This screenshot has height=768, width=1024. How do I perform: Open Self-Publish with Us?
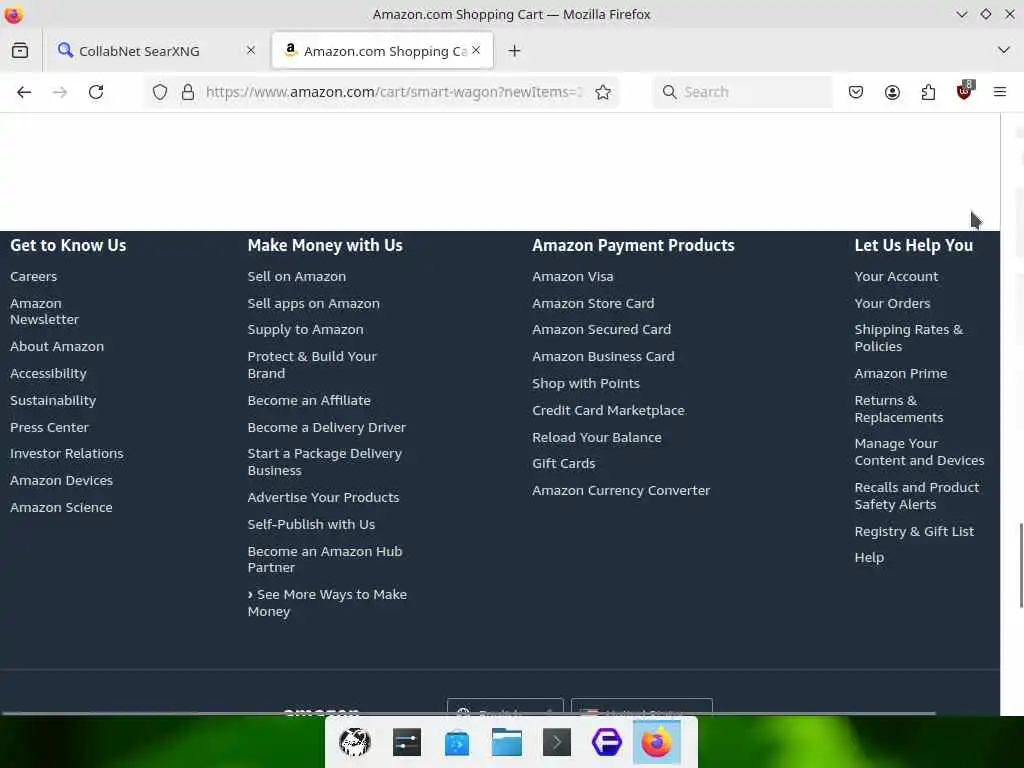coord(312,524)
